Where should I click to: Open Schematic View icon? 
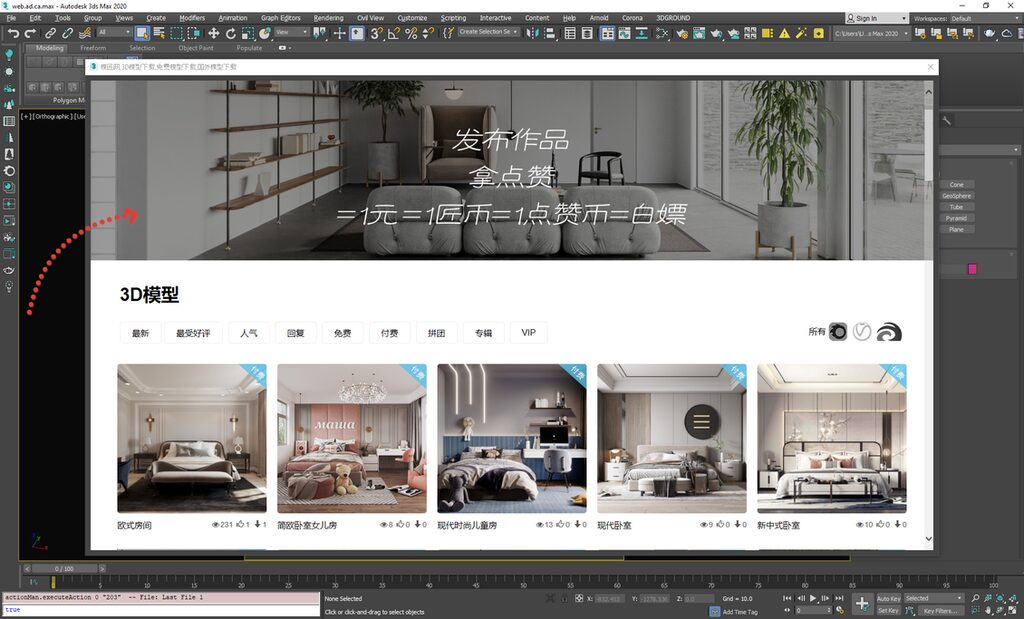[642, 33]
